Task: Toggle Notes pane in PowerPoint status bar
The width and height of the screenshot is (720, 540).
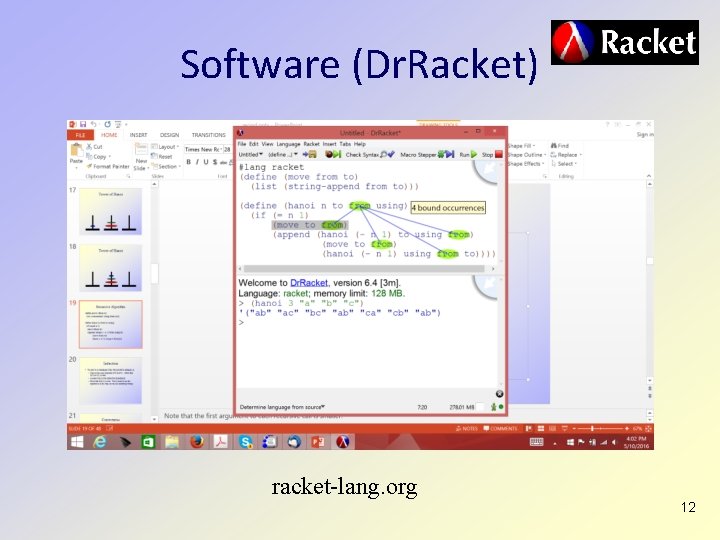Action: tap(467, 428)
